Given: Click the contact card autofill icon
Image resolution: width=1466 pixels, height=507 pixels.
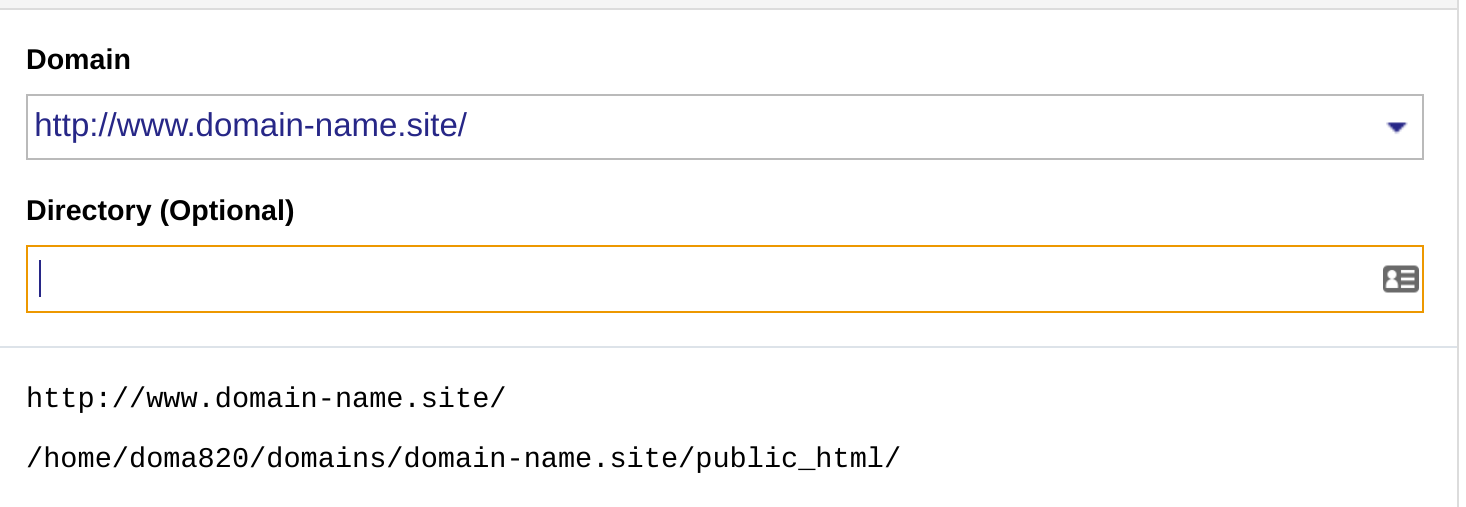Looking at the screenshot, I should (x=1400, y=279).
